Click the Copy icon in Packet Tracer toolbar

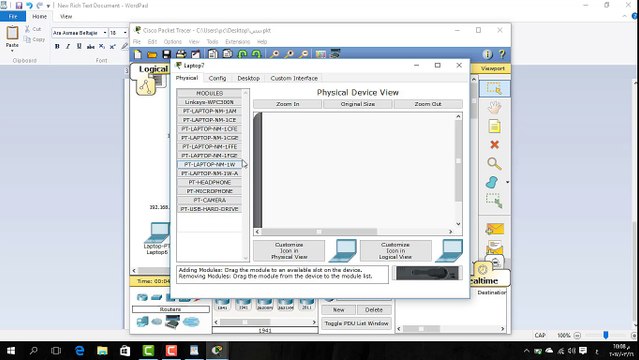point(212,54)
